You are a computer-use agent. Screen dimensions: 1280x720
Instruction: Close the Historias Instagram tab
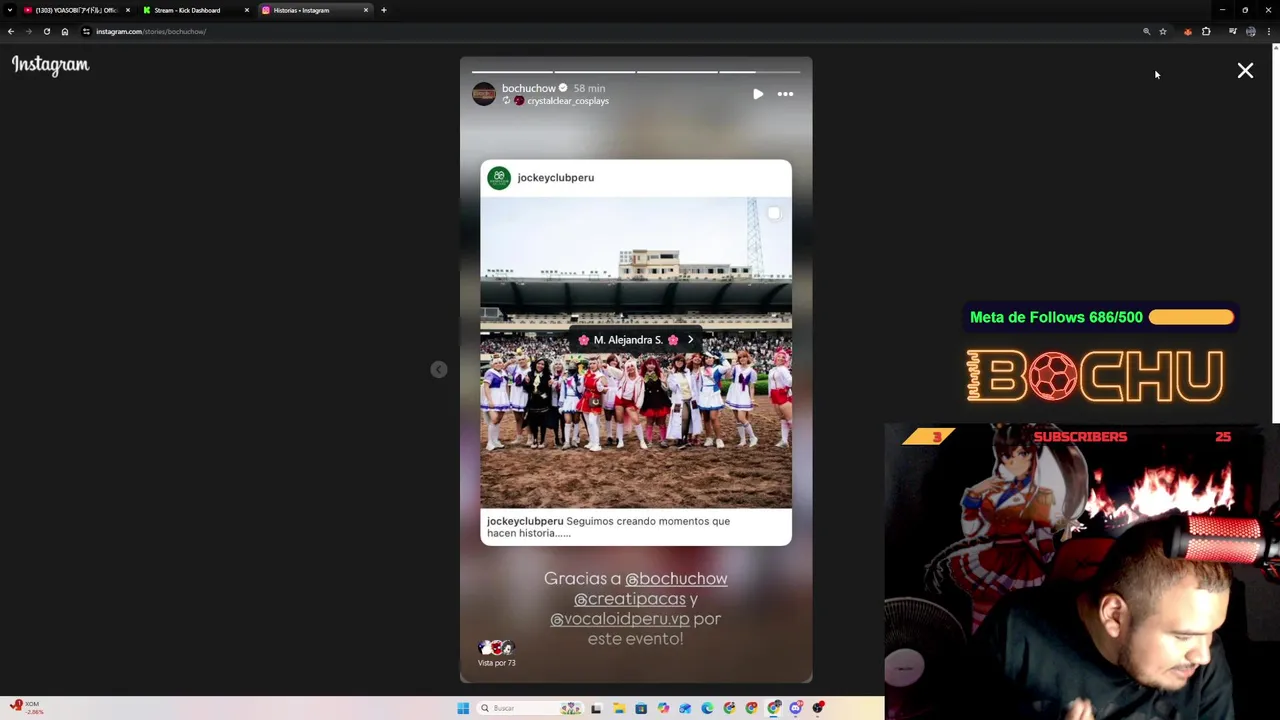coord(365,10)
